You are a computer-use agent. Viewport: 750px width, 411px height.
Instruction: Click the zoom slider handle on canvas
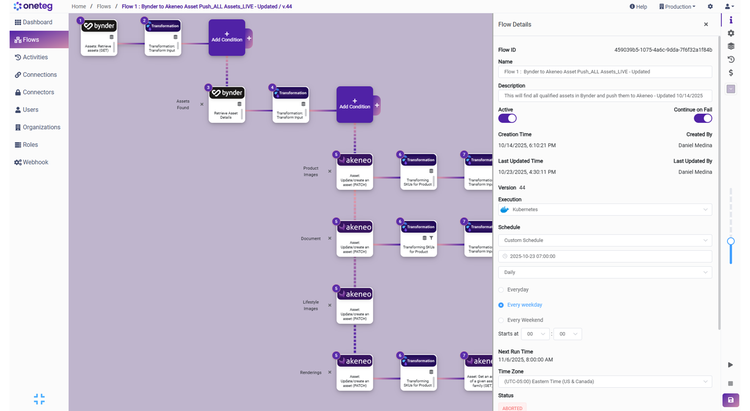point(731,241)
